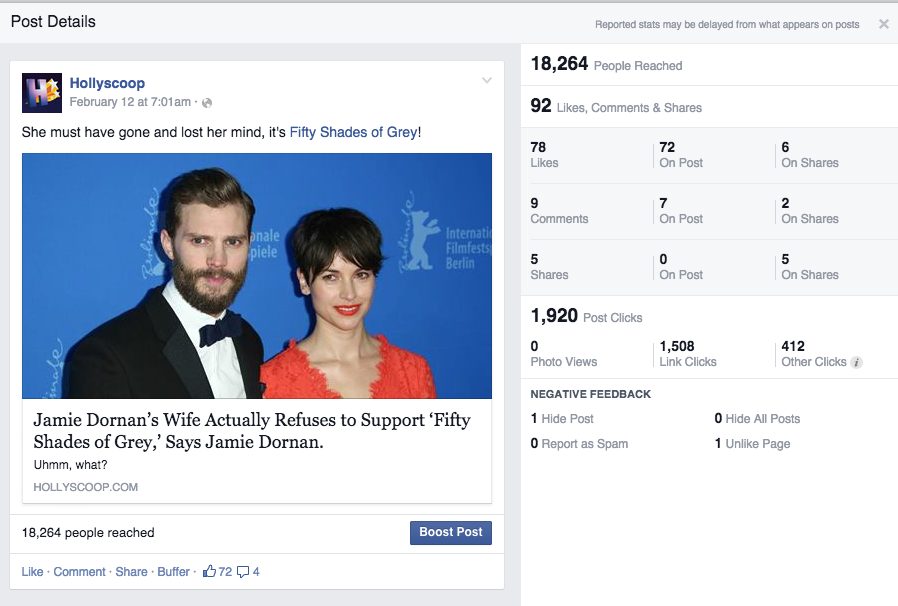
Task: Click the 18,264 people reached footer text
Action: pos(88,533)
